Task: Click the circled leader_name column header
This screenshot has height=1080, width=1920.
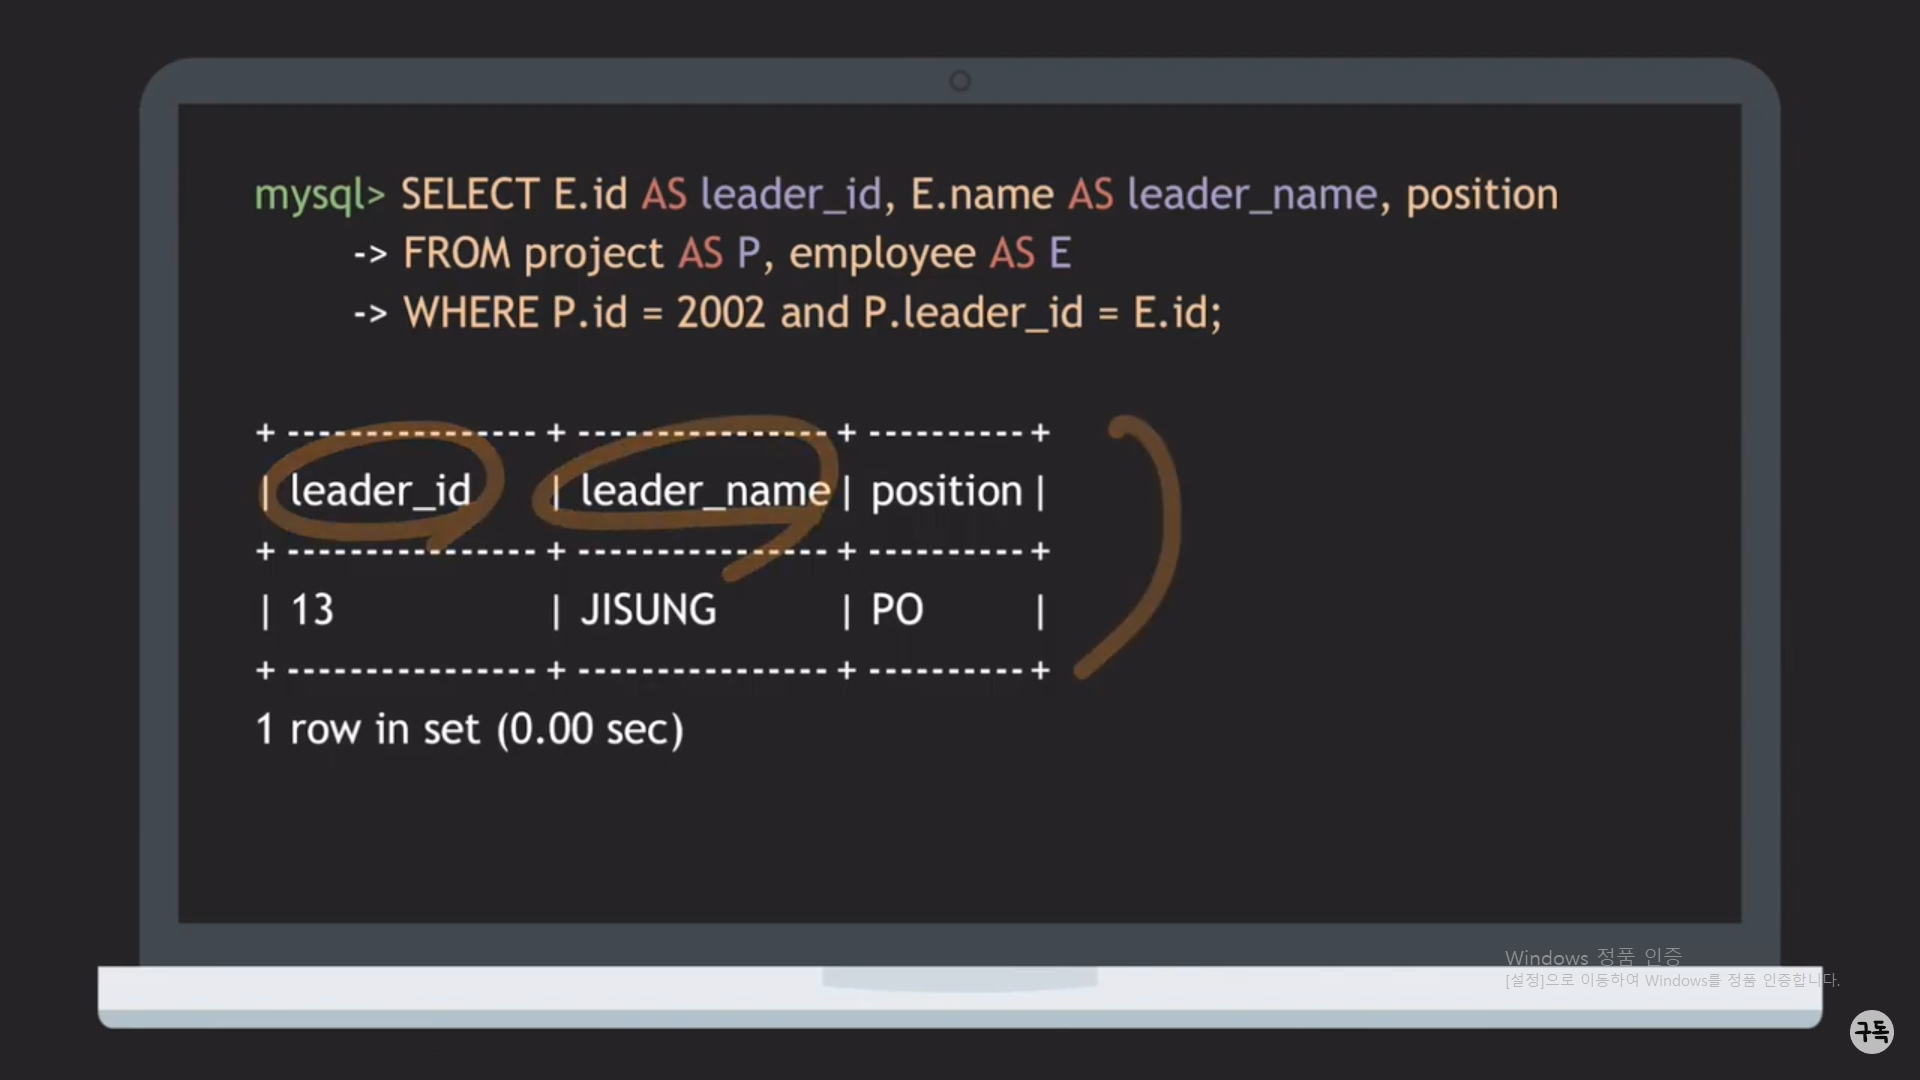Action: (704, 491)
